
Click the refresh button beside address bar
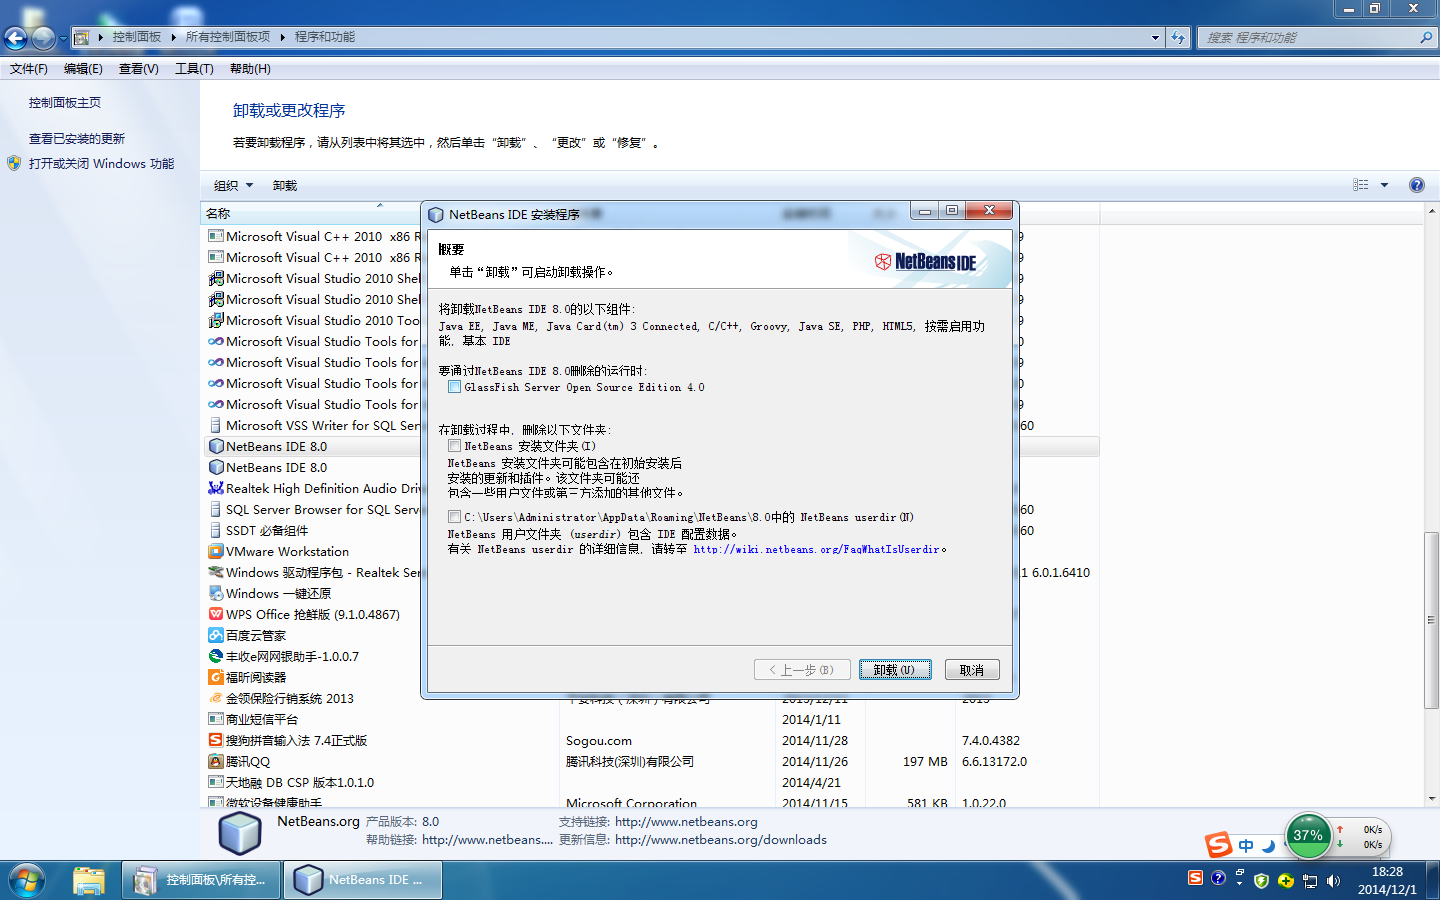pyautogui.click(x=1178, y=38)
